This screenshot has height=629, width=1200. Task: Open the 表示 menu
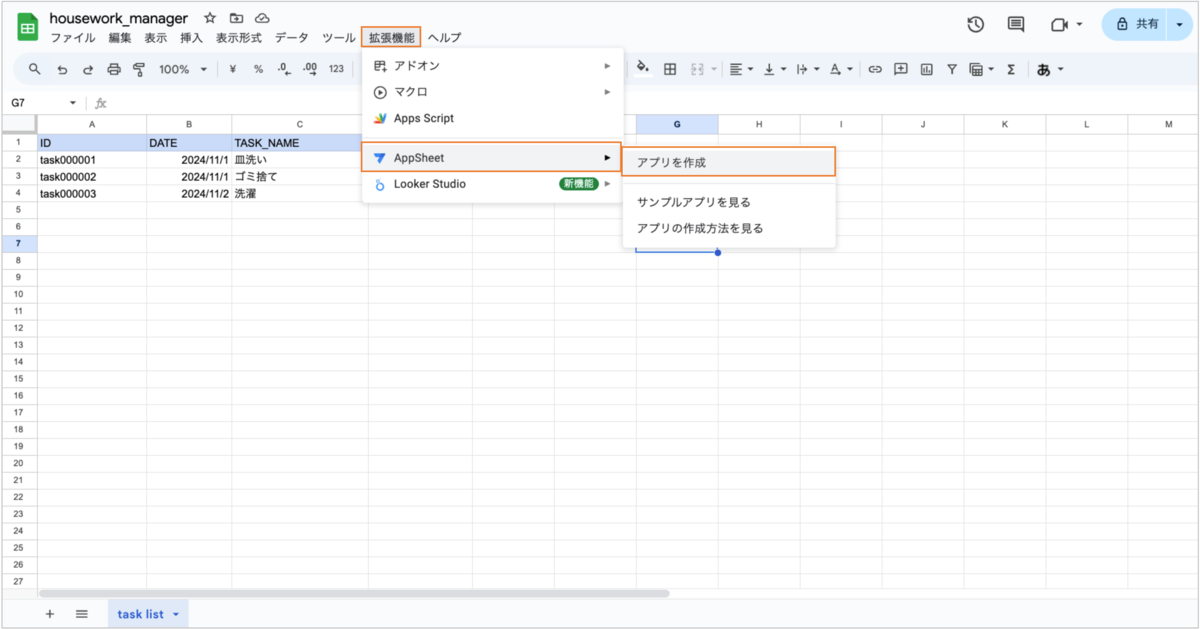(x=156, y=38)
